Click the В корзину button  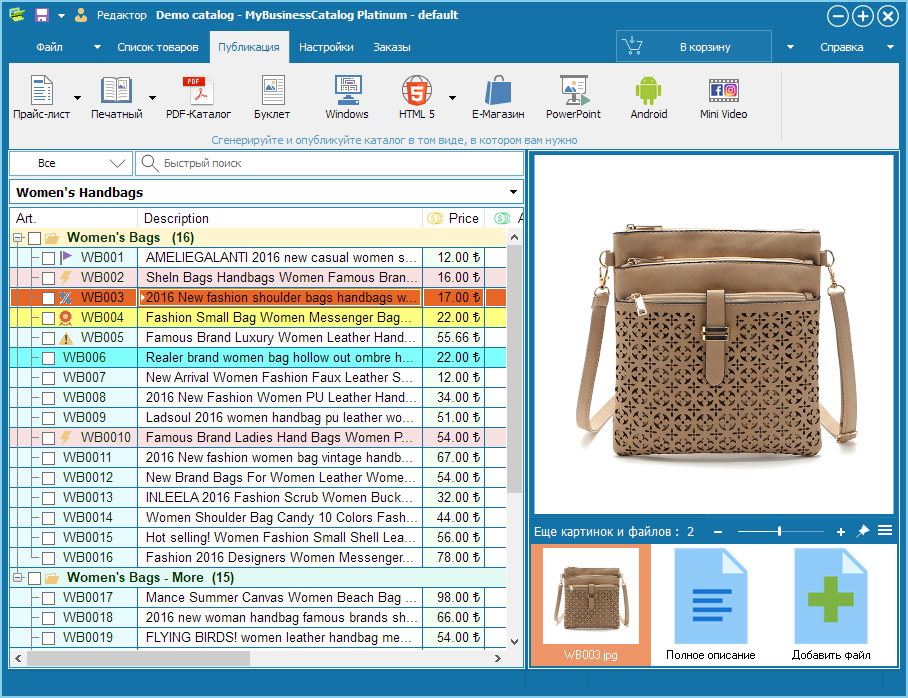[693, 47]
